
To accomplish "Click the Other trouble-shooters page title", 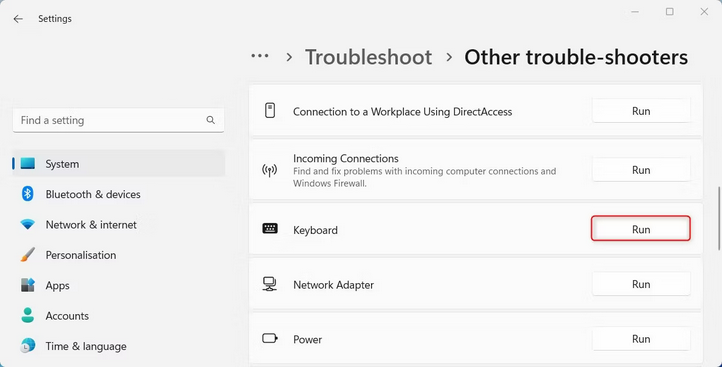I will pyautogui.click(x=576, y=58).
